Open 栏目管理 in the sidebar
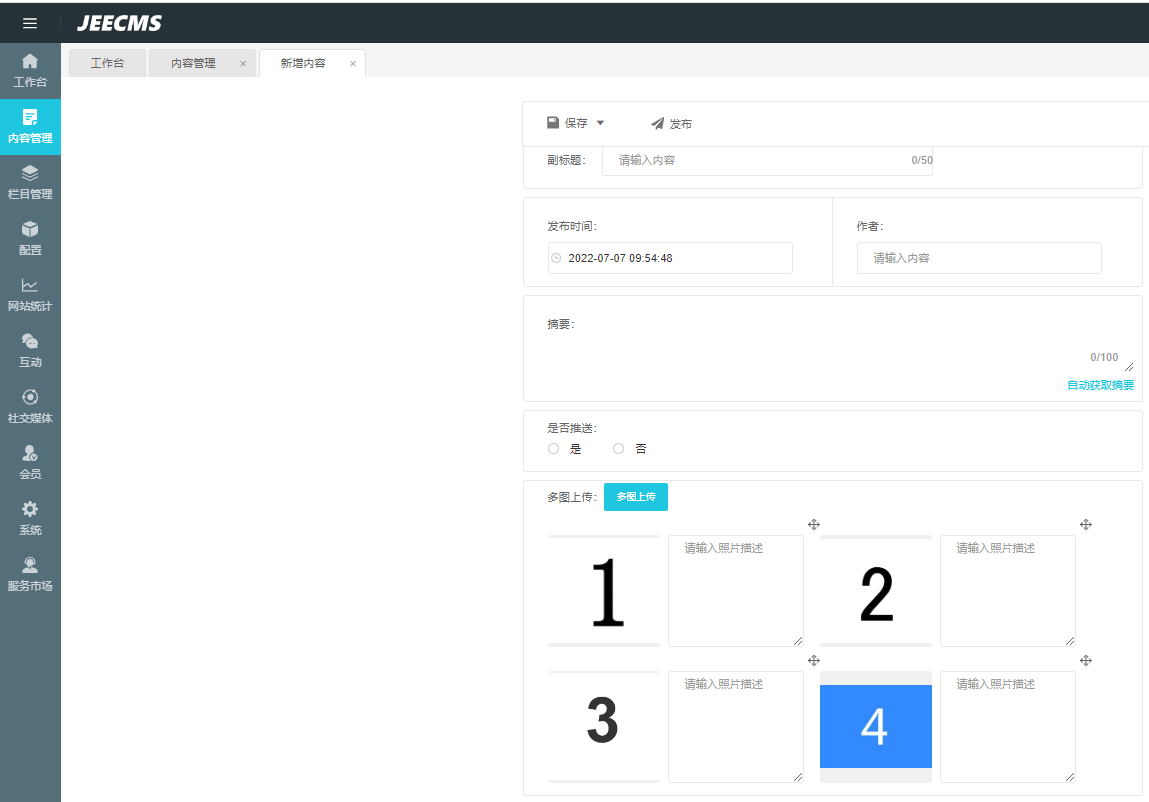The height and width of the screenshot is (802, 1149). coord(30,183)
